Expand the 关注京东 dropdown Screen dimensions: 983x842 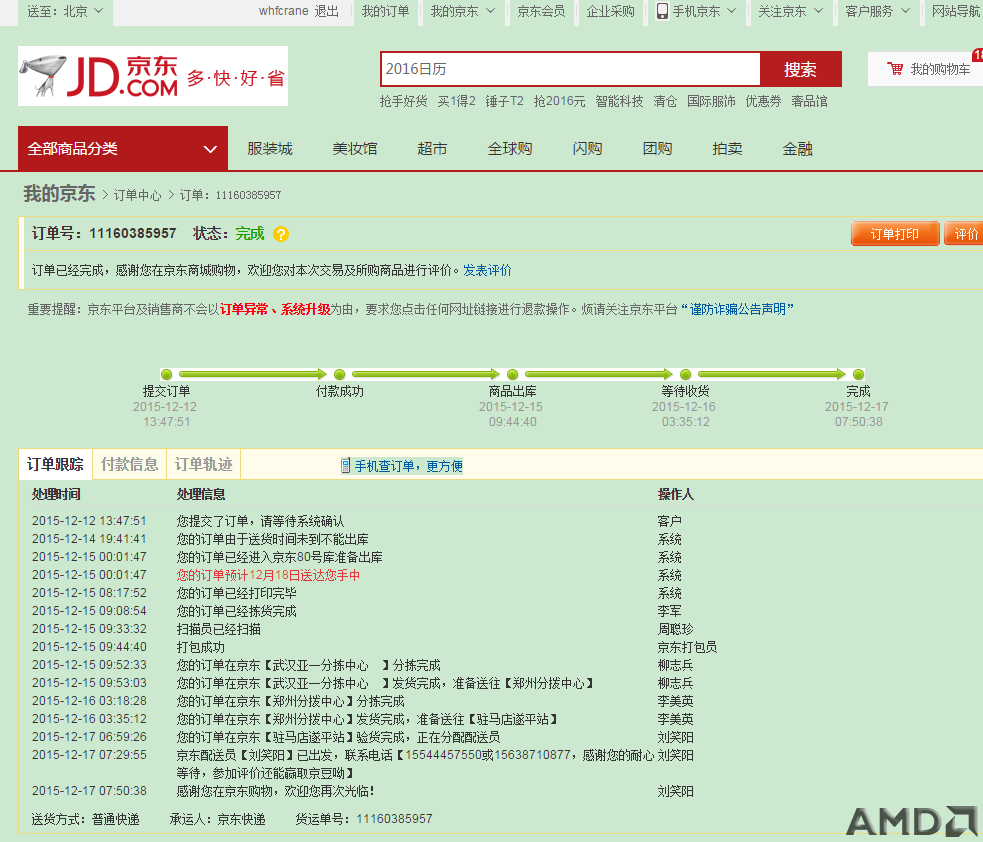tap(790, 11)
